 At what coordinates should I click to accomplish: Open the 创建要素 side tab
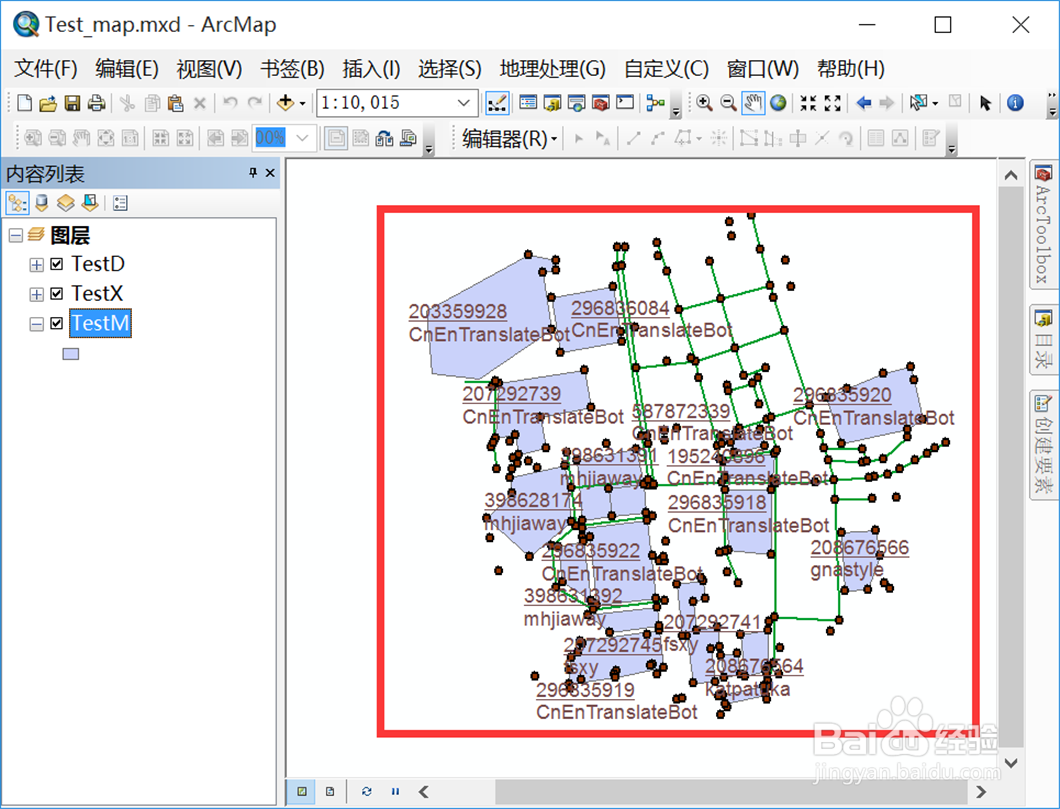point(1043,445)
